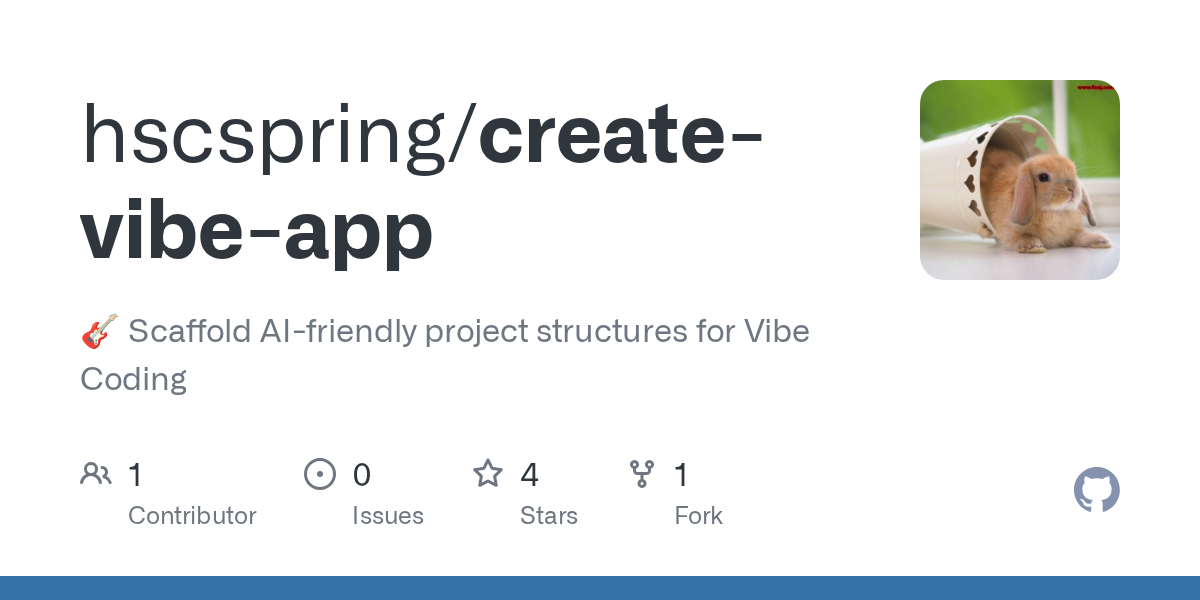Open the hscspring owner name
This screenshot has width=1200, height=600.
point(268,135)
